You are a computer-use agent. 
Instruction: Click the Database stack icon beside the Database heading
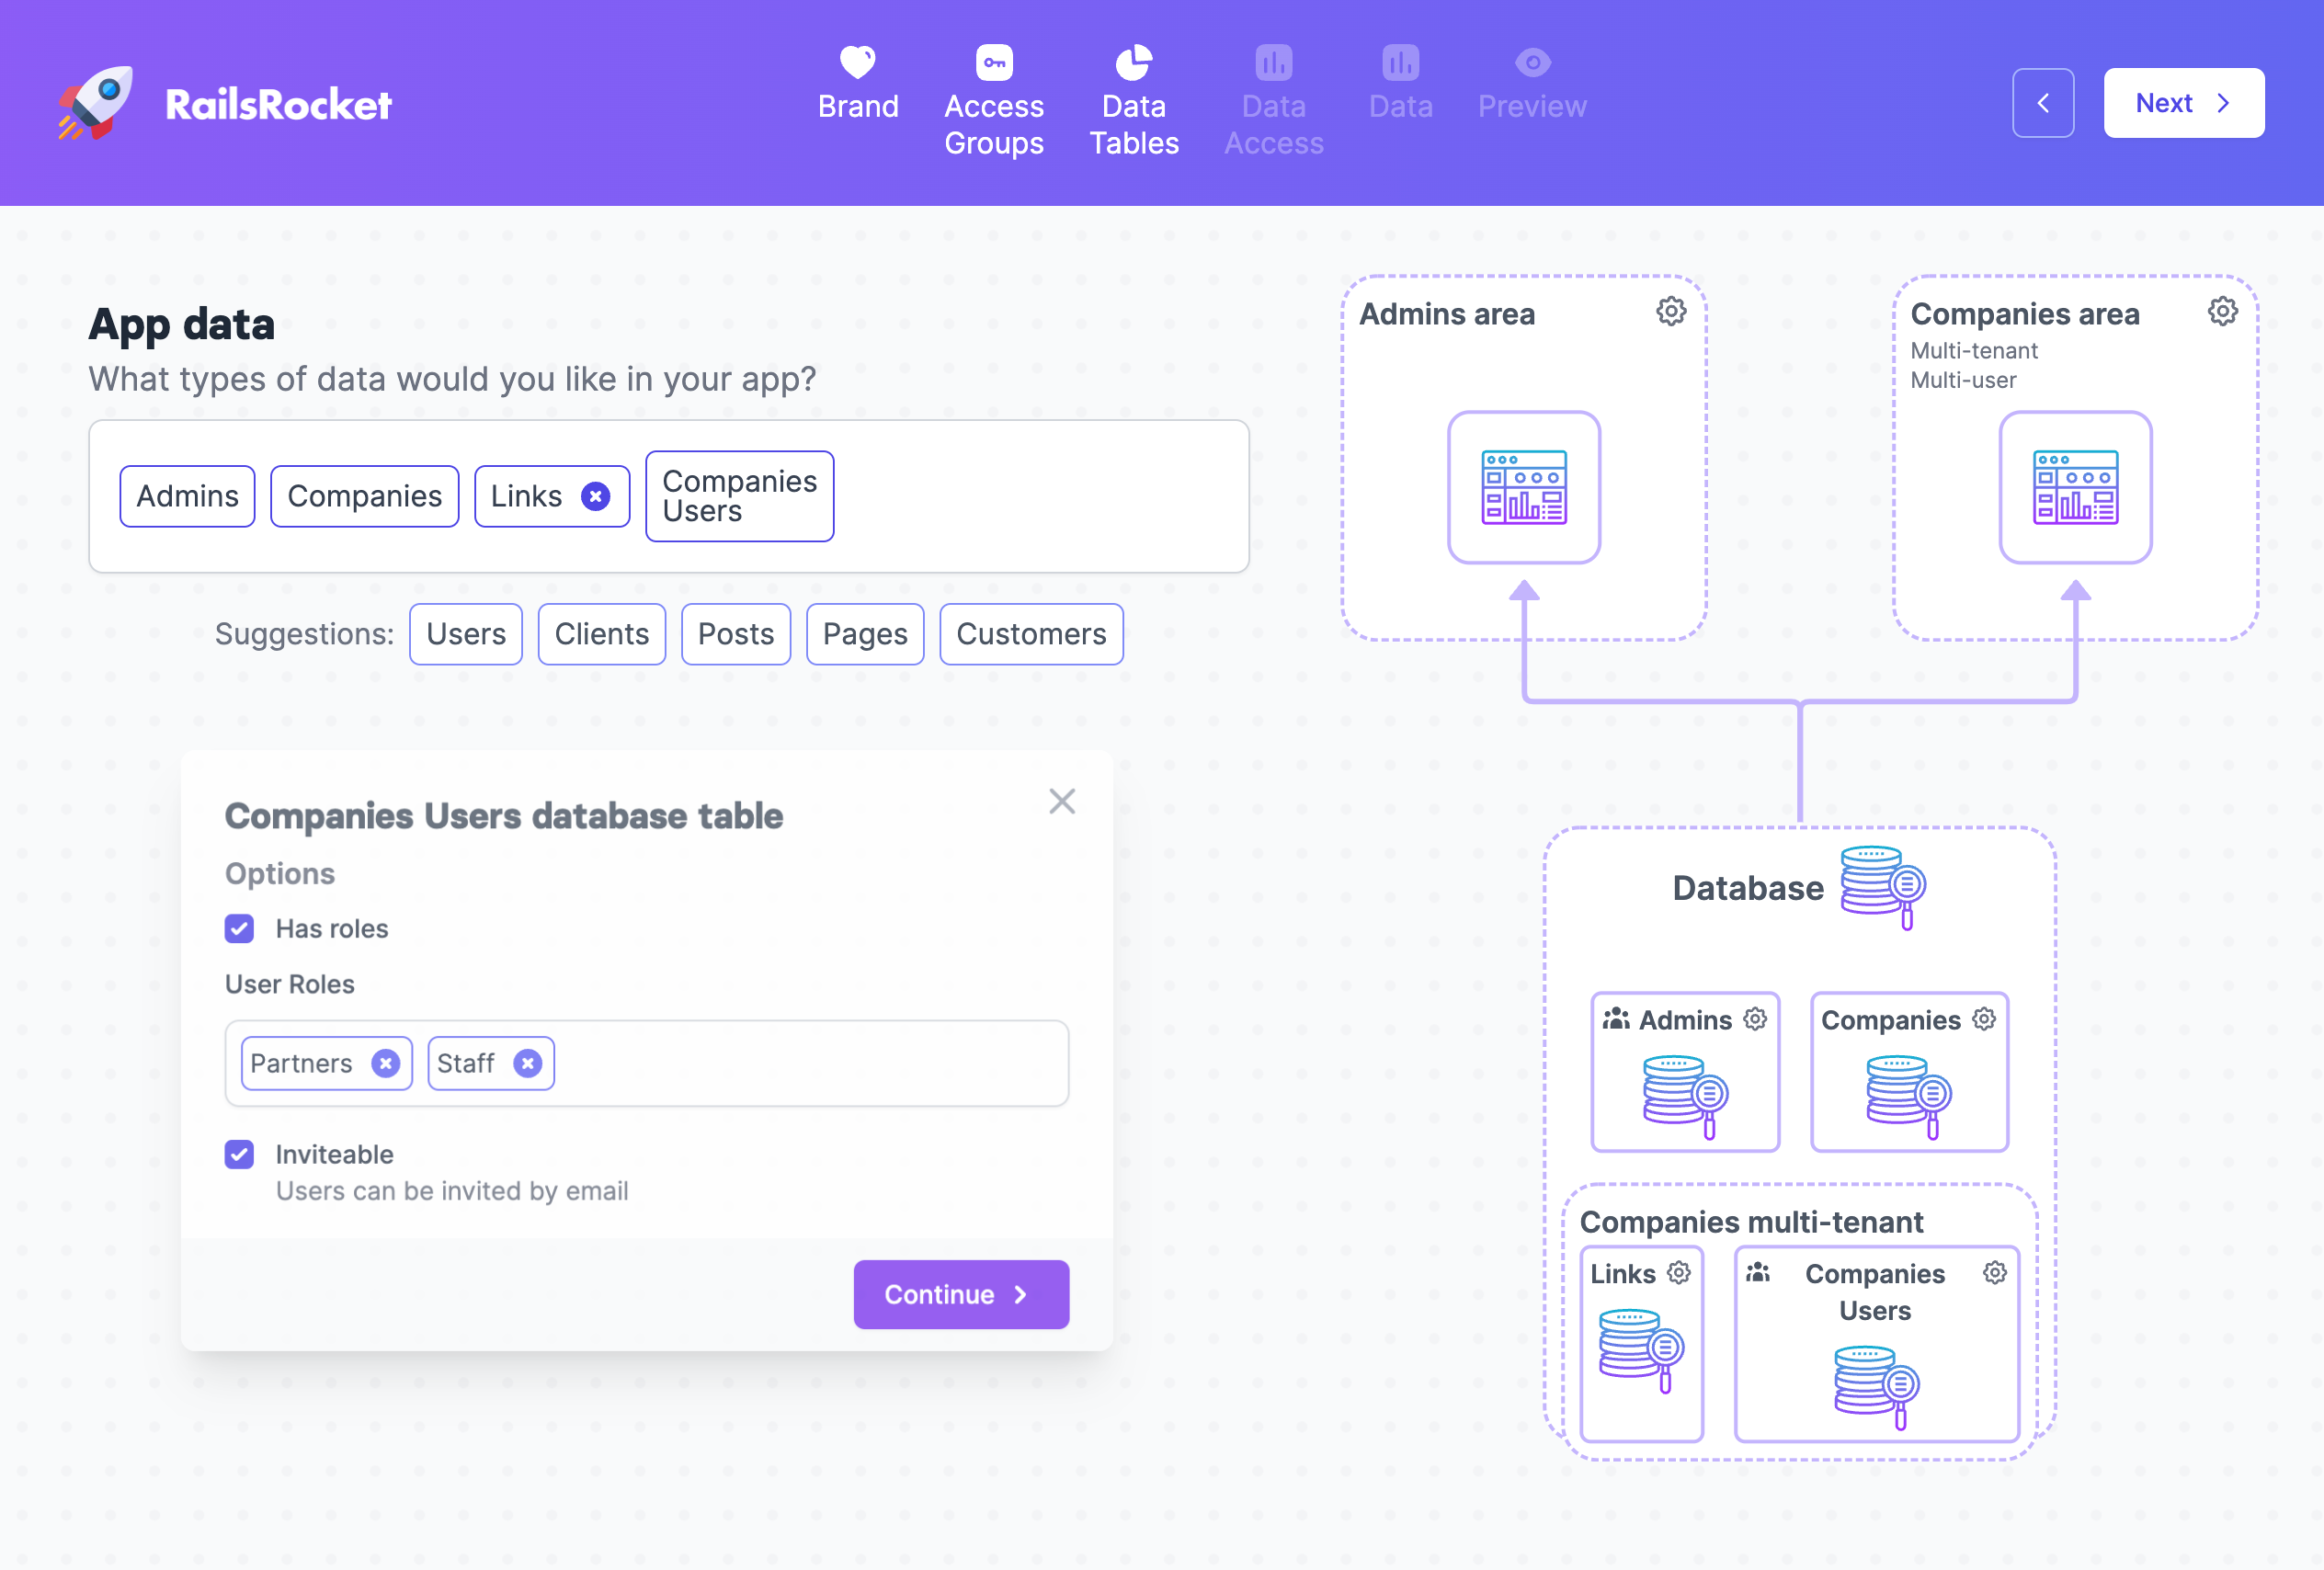pyautogui.click(x=1883, y=887)
